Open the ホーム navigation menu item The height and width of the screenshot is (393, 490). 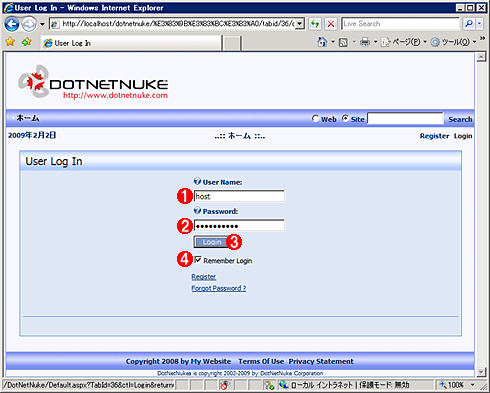[28, 118]
